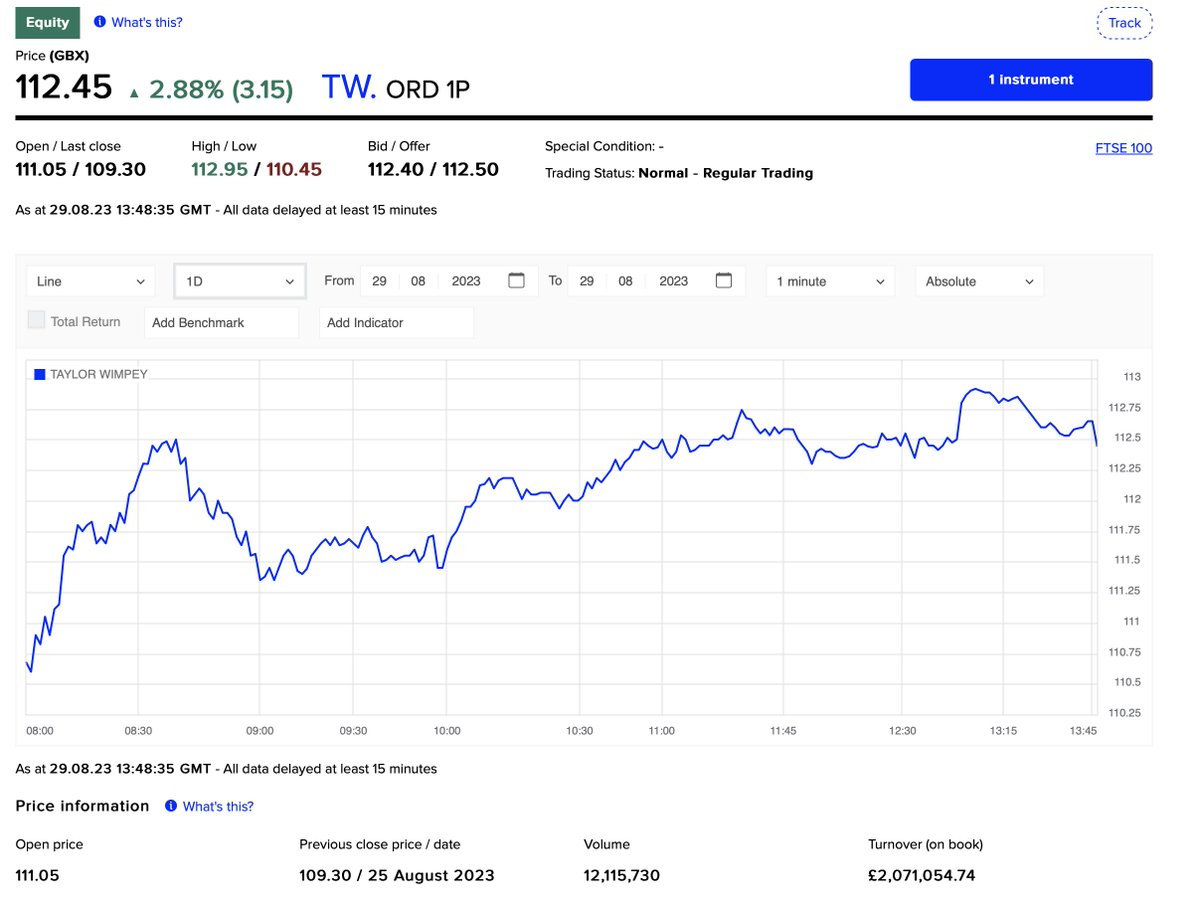Click the TAYLOR WIMPEY chart legend label

tap(99, 374)
